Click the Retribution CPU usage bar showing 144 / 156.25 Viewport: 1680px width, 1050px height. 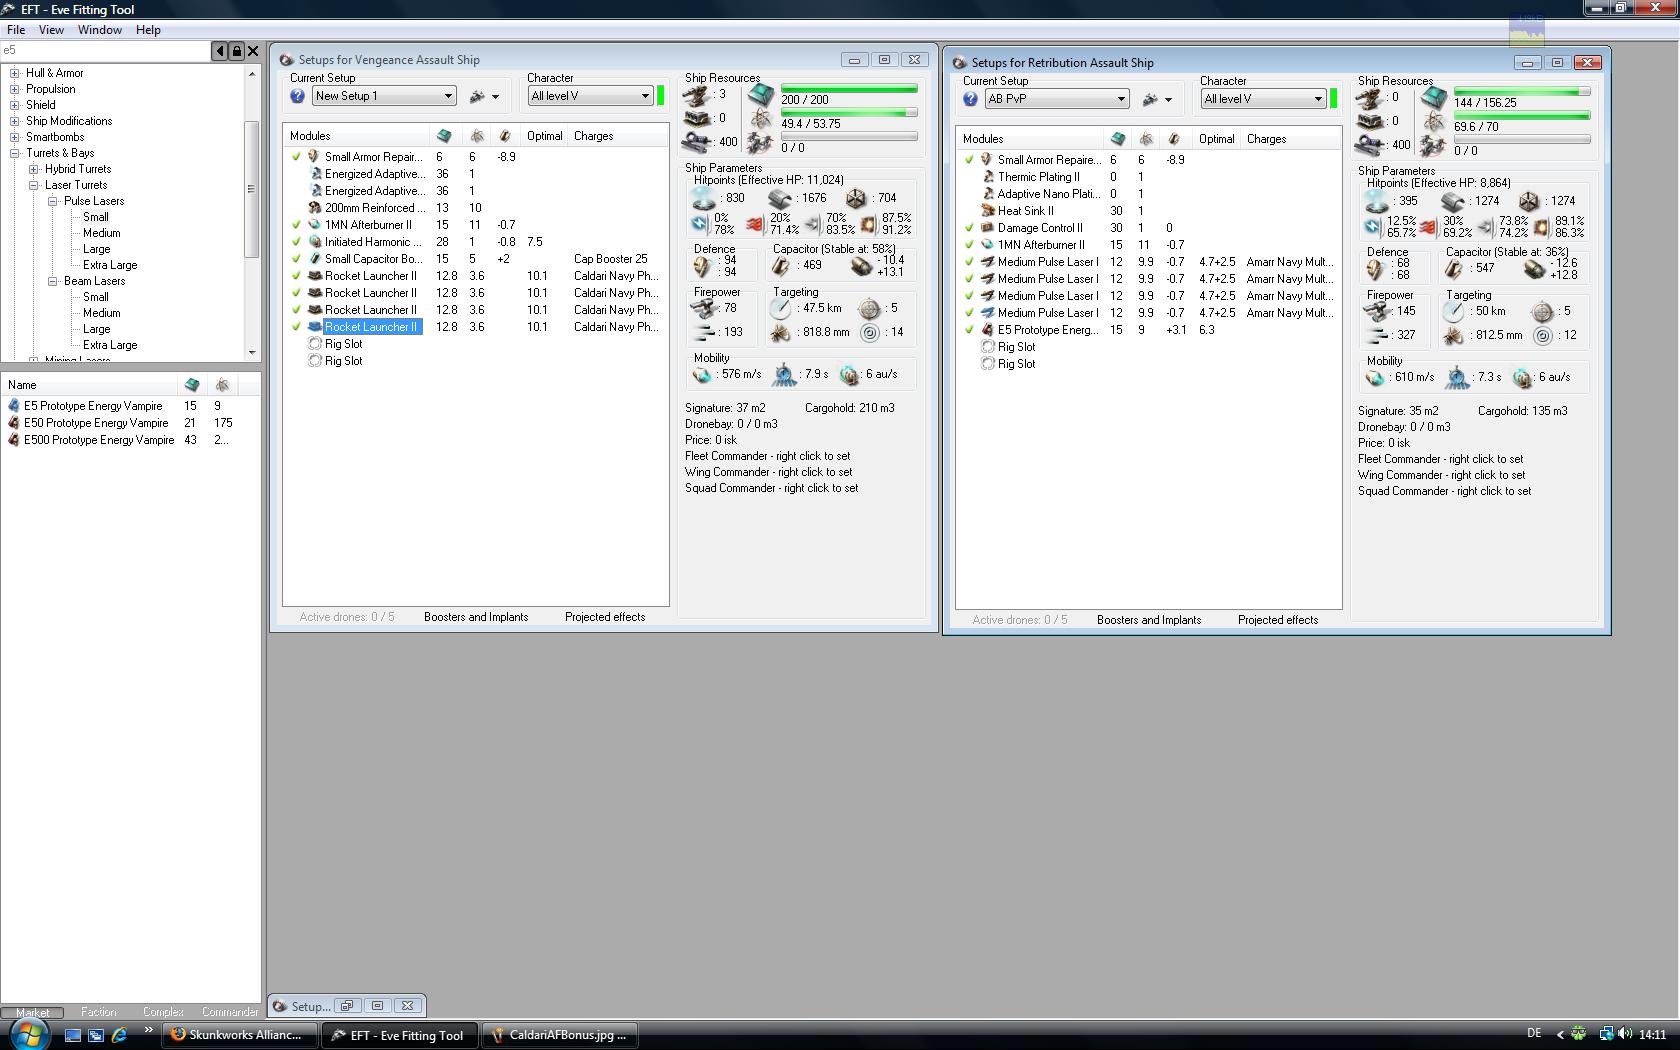1522,92
